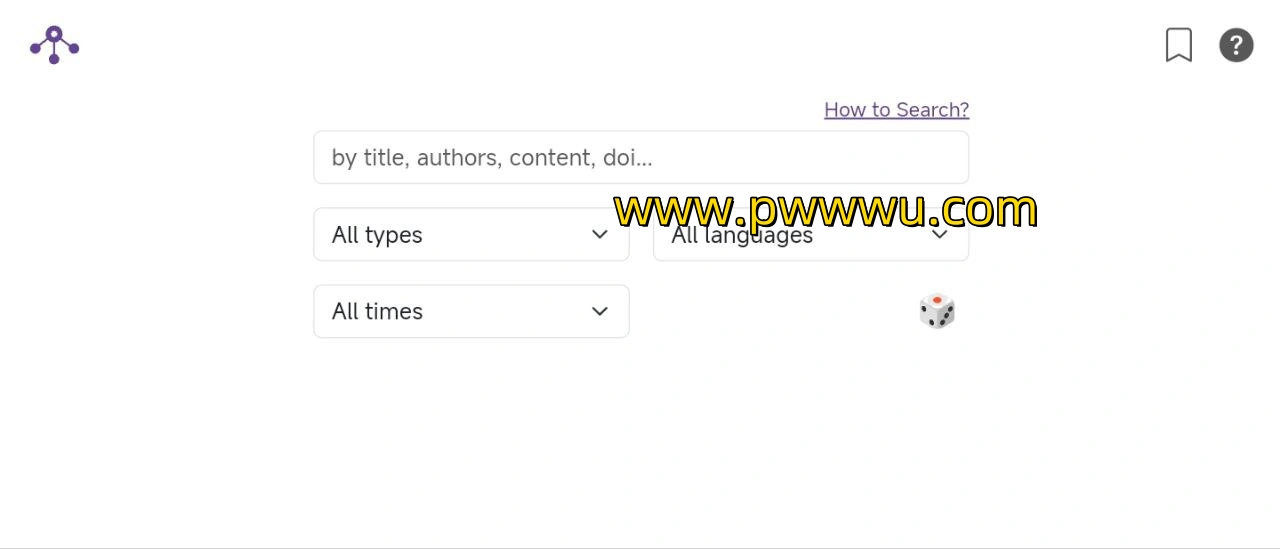The image size is (1280, 549).
Task: View bookmarked items from the header
Action: pos(1179,45)
